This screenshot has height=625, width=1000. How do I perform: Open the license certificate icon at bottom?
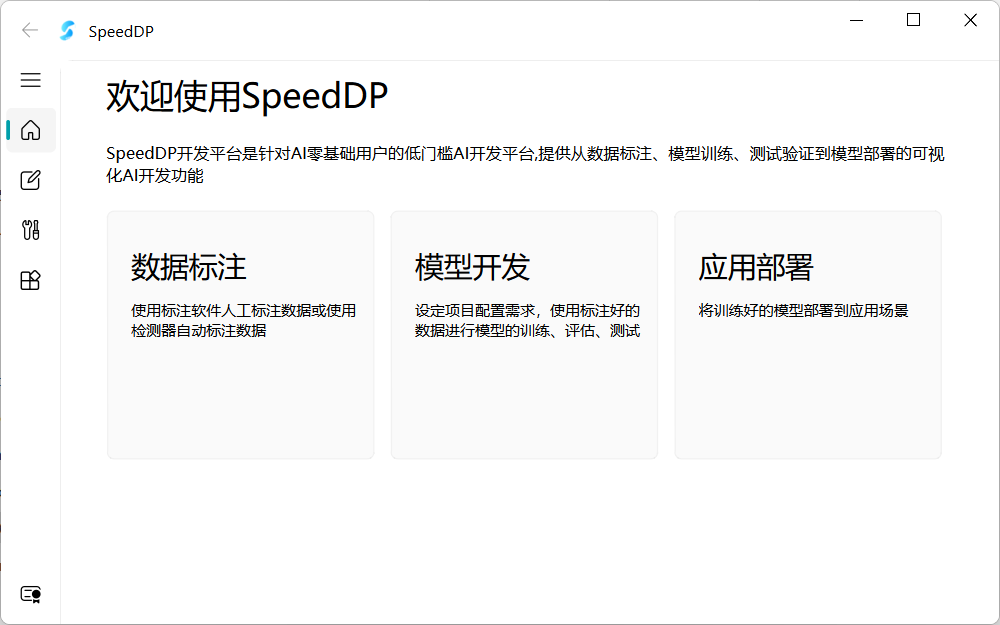point(31,594)
